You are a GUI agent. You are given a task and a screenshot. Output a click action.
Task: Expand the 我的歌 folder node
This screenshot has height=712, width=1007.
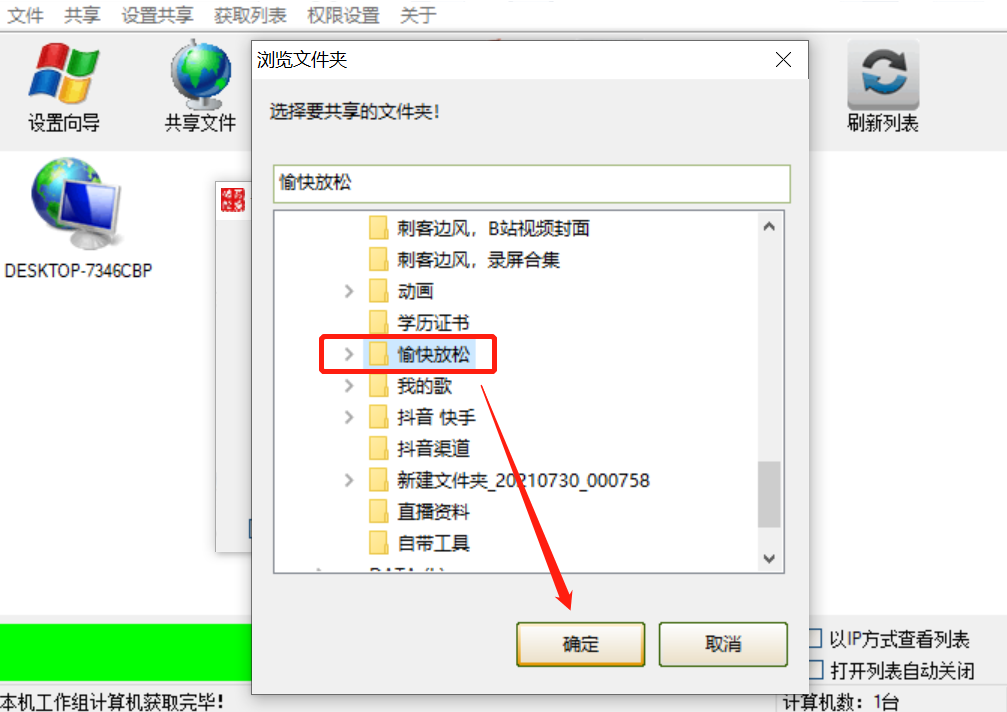349,386
